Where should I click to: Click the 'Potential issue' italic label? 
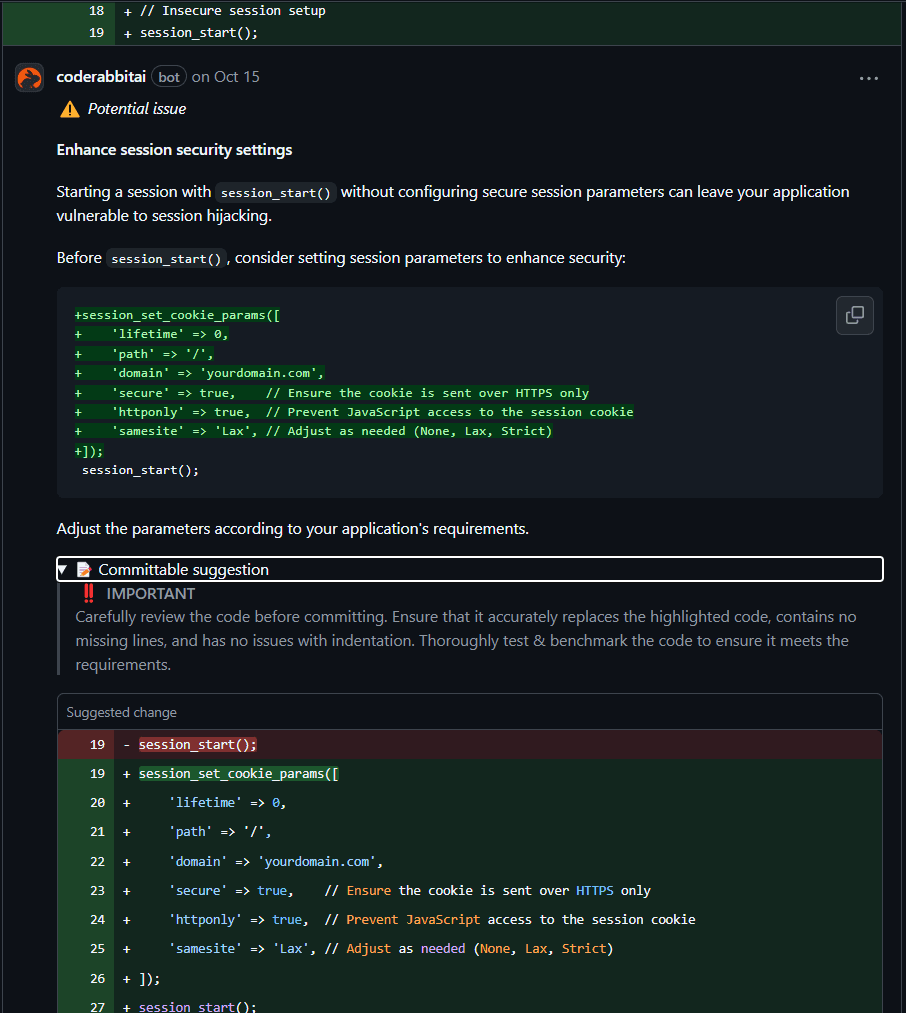pyautogui.click(x=137, y=109)
